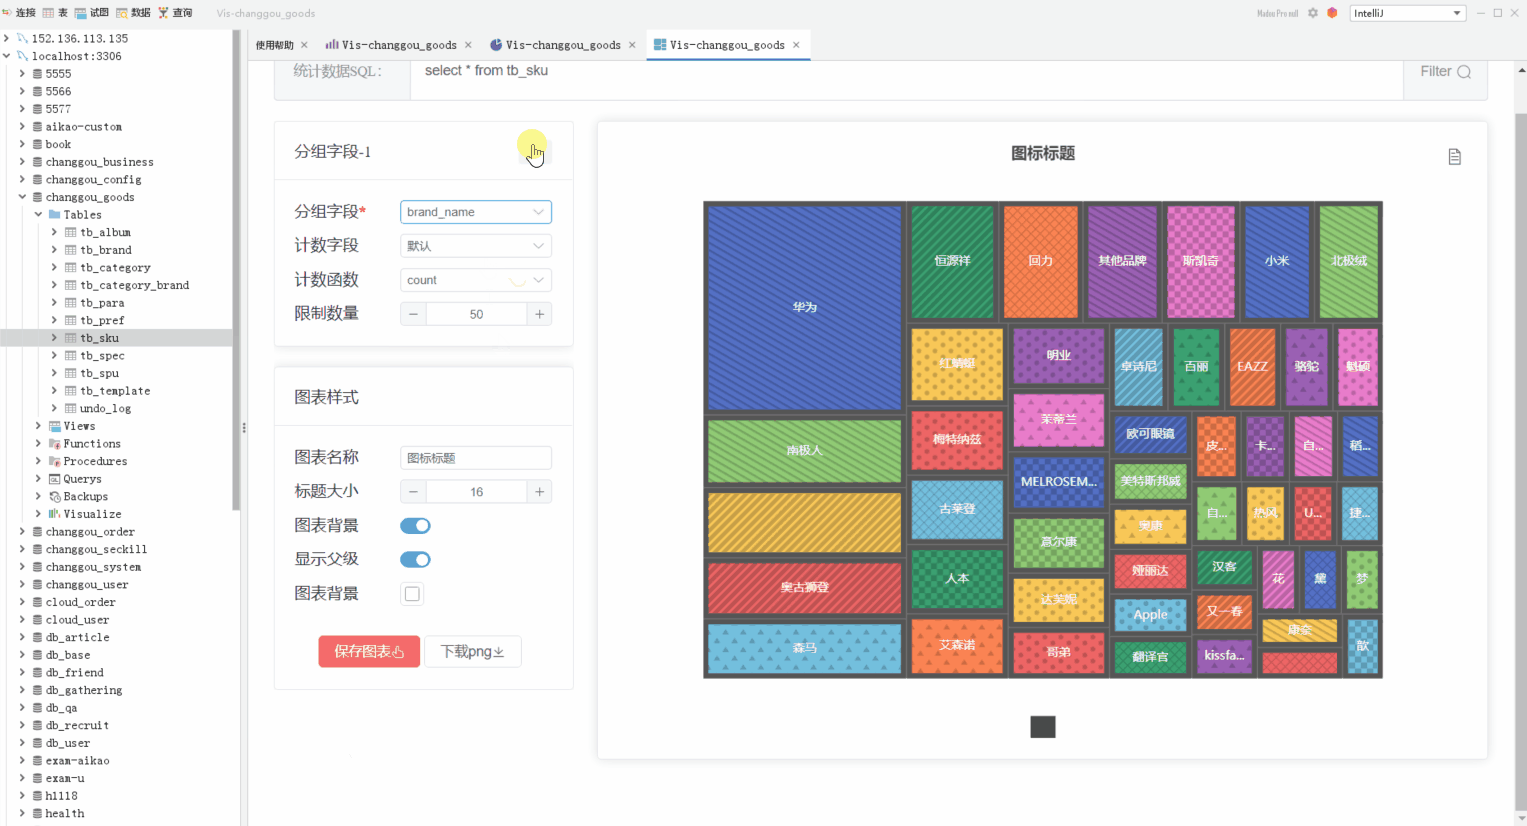The height and width of the screenshot is (826, 1527).
Task: Collapse the localhost:3306 connection node
Action: tap(7, 56)
